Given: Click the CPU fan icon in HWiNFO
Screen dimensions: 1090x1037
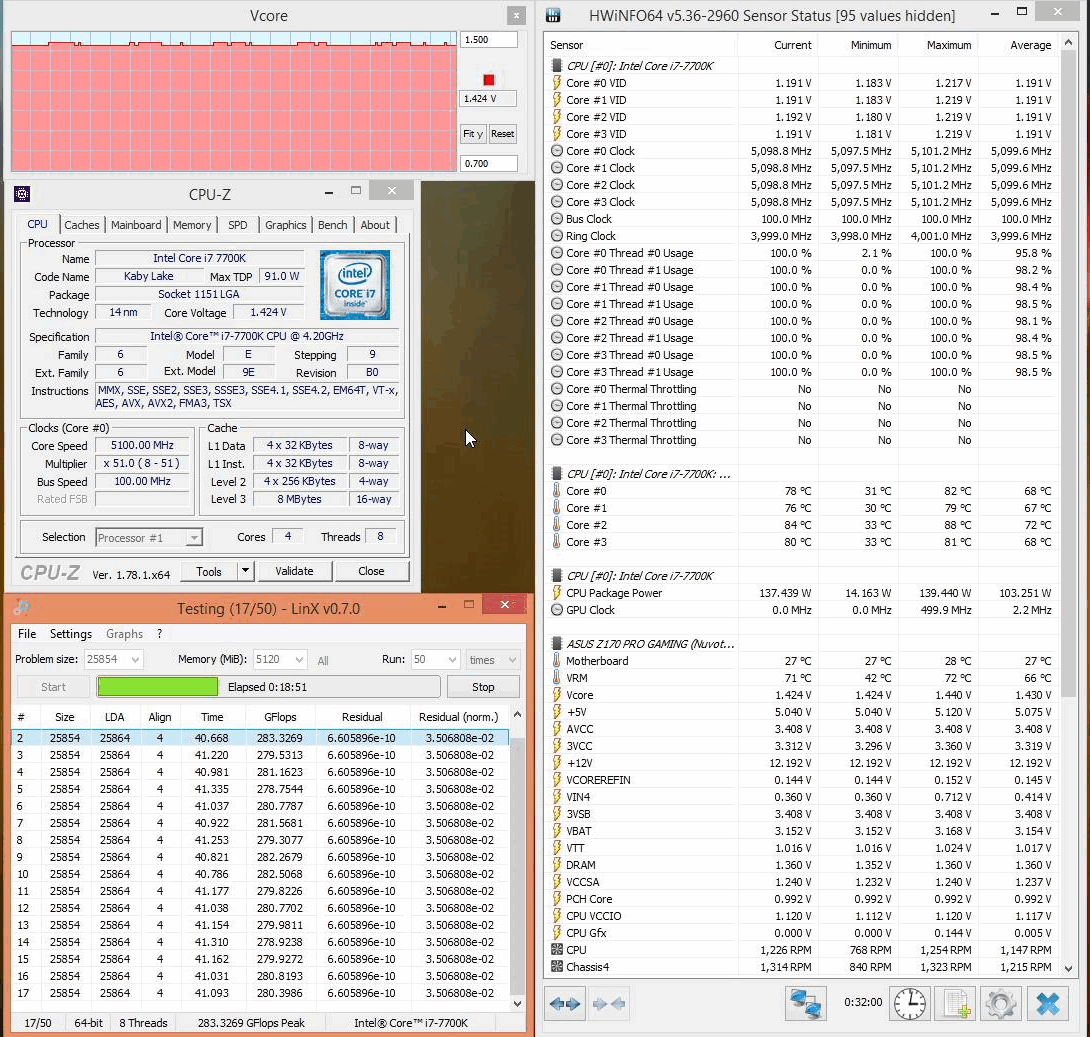Looking at the screenshot, I should pos(557,950).
